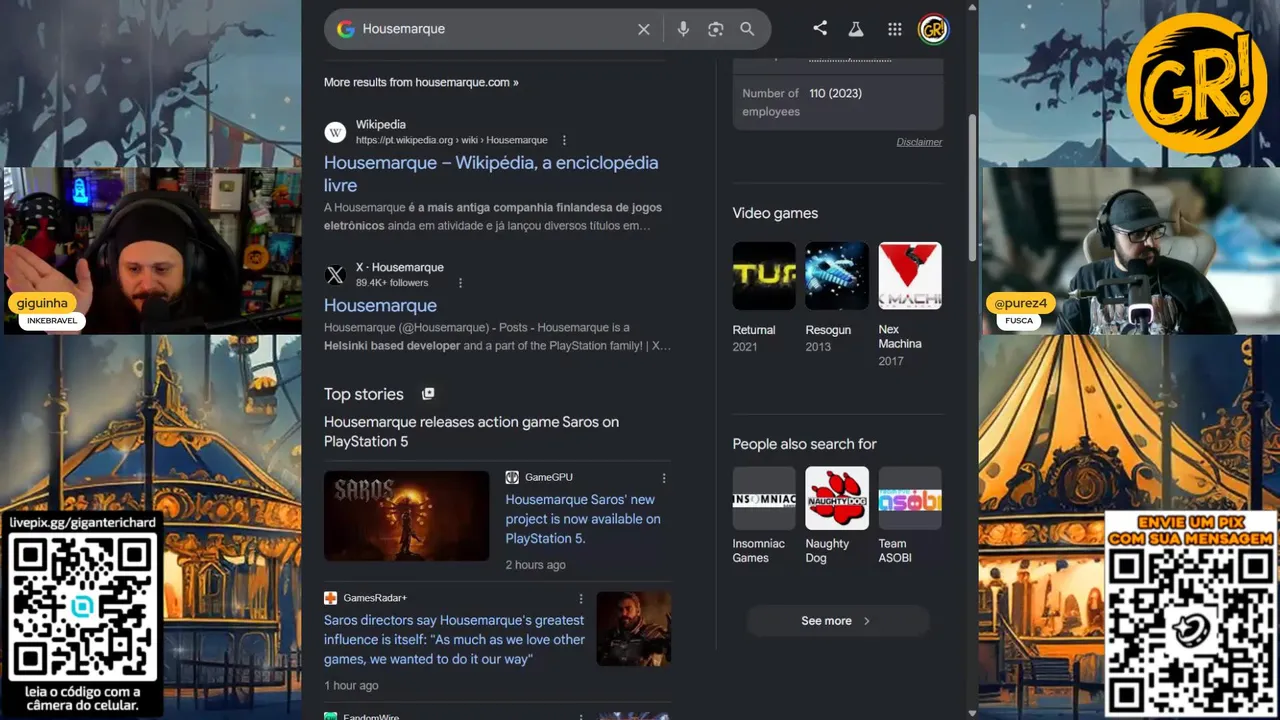
Task: Click the 110 (2023) employees value
Action: [x=835, y=93]
